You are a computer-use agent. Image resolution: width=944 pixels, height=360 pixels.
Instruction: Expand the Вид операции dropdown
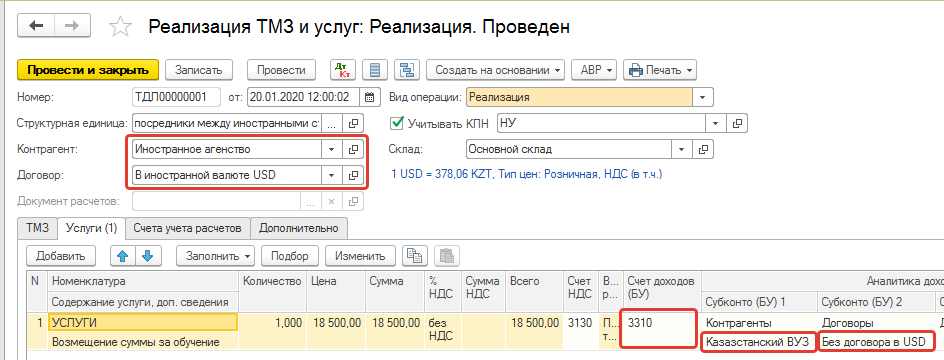[703, 97]
